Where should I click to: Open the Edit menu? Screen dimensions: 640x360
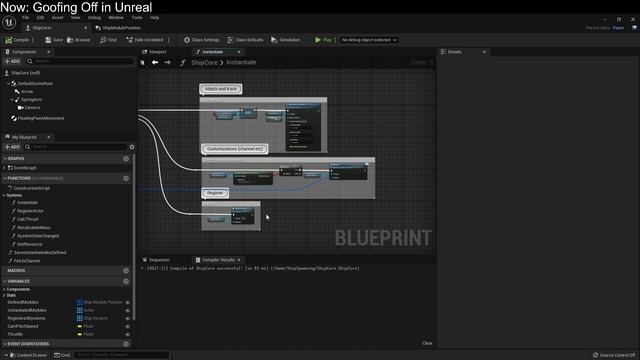click(40, 18)
